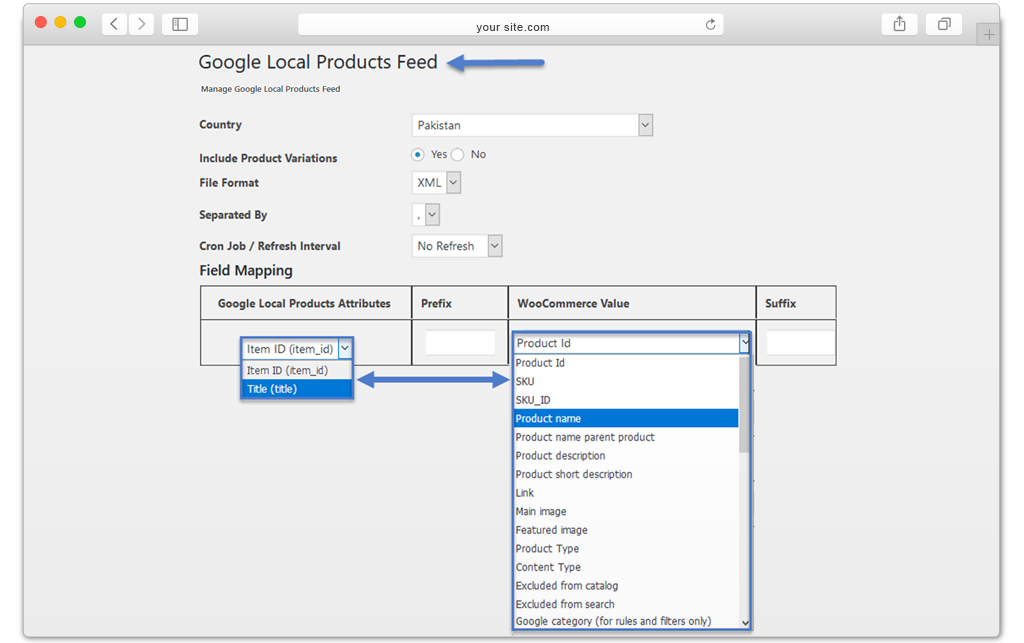
Task: Open the Country dropdown showing Pakistan
Action: (532, 125)
